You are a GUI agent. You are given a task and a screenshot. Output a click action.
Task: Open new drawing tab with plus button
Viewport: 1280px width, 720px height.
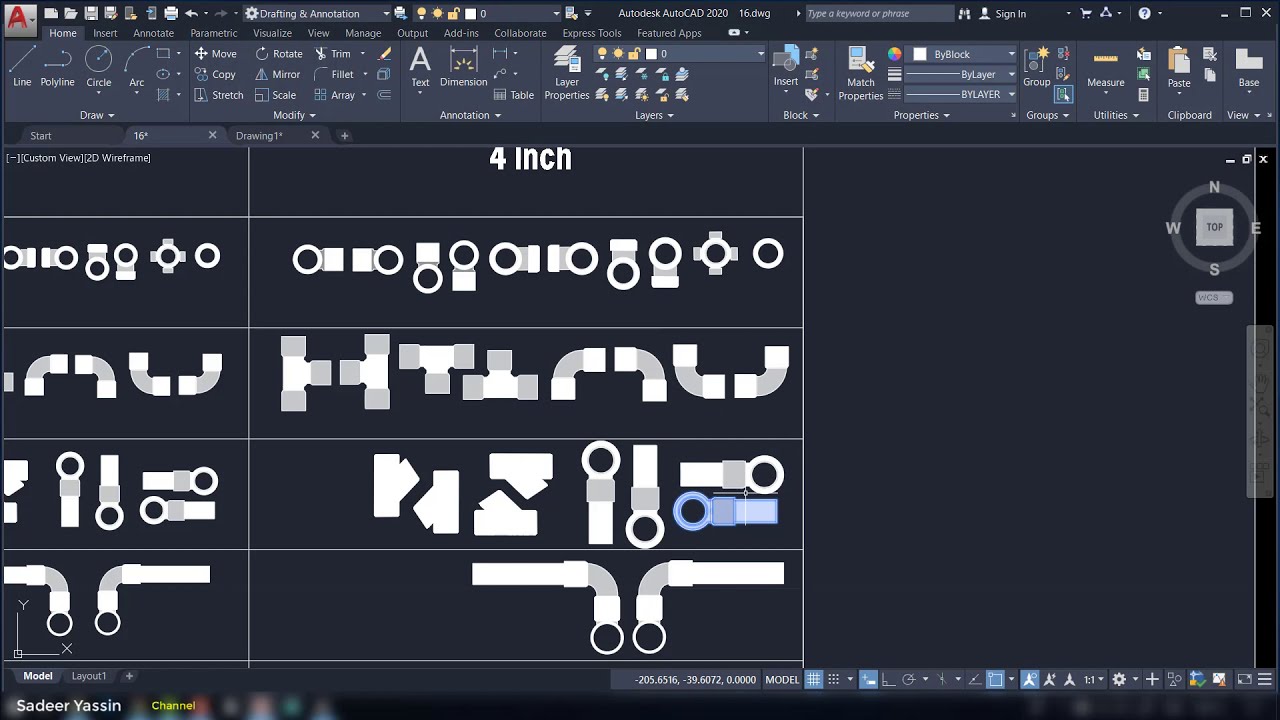point(344,135)
